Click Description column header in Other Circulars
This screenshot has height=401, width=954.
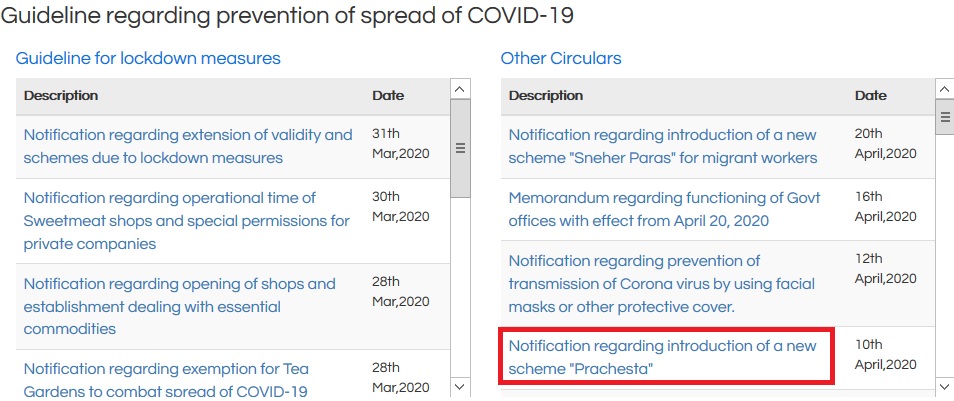coord(546,96)
